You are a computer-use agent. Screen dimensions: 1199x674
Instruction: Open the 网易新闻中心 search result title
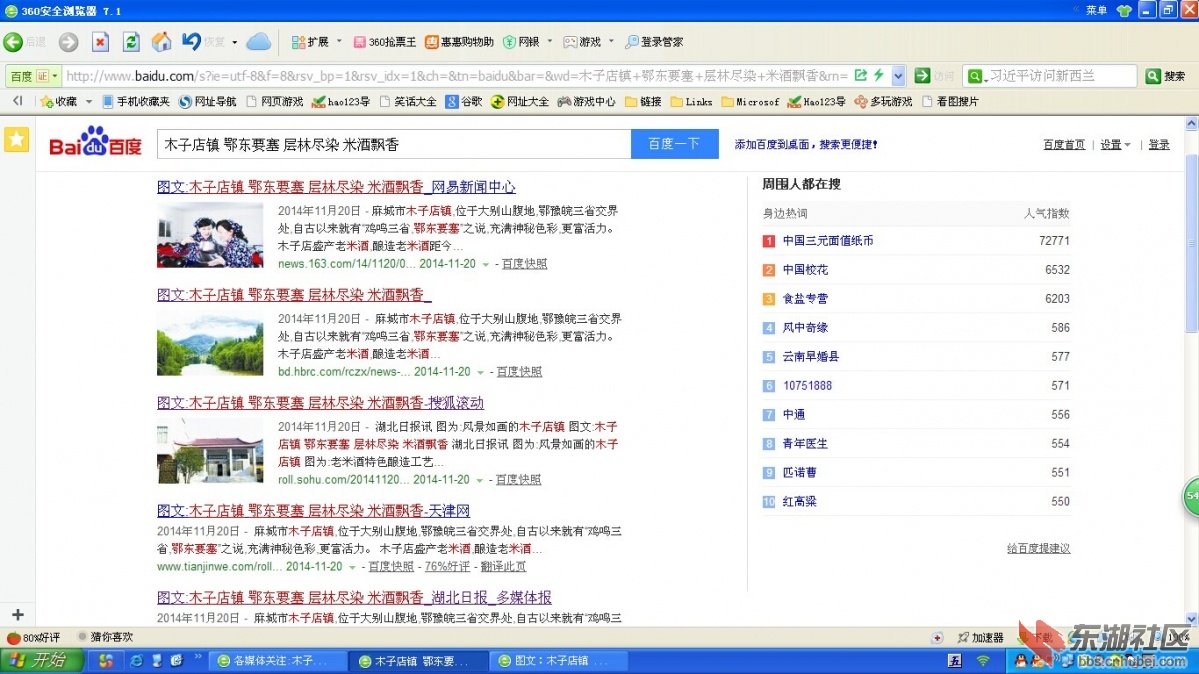pyautogui.click(x=336, y=187)
